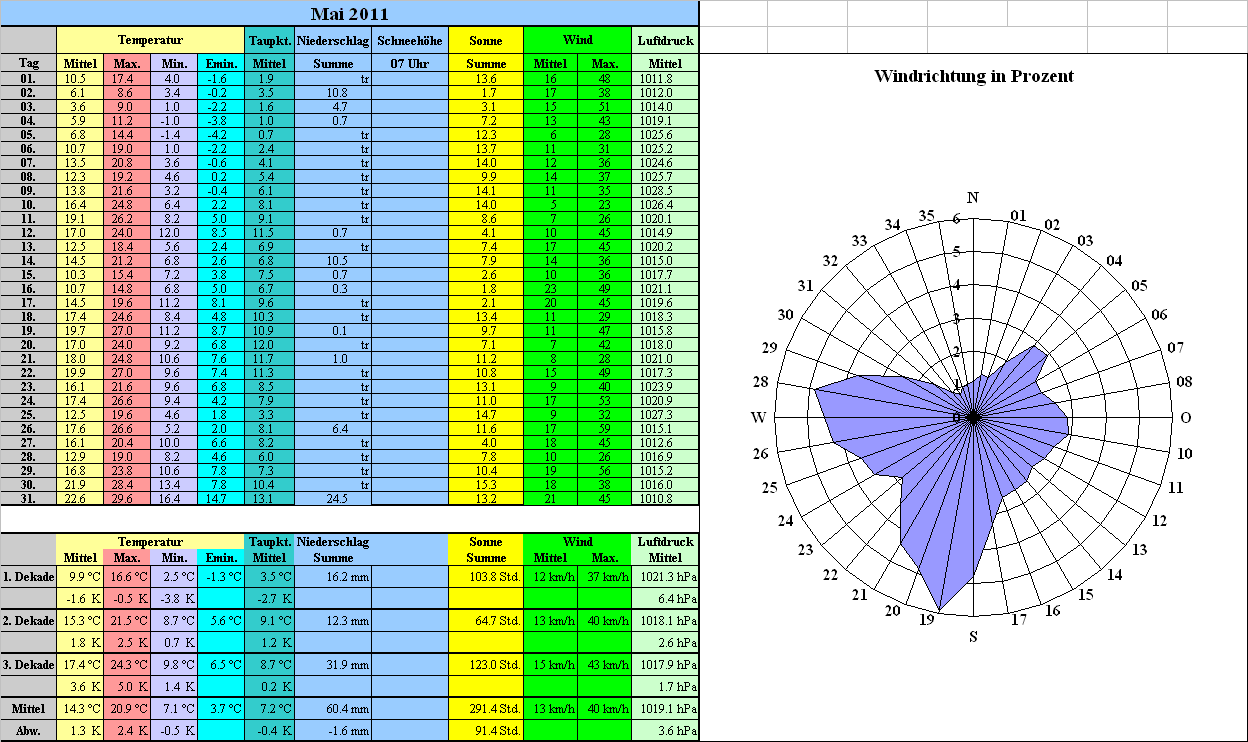This screenshot has height=742, width=1248.
Task: Select the '43 km/h' wind max cell
Action: point(605,664)
